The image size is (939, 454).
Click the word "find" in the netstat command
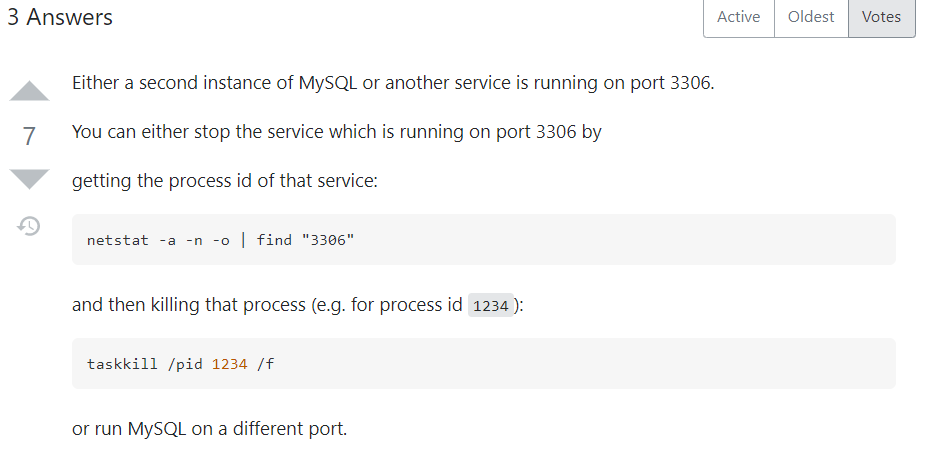273,241
